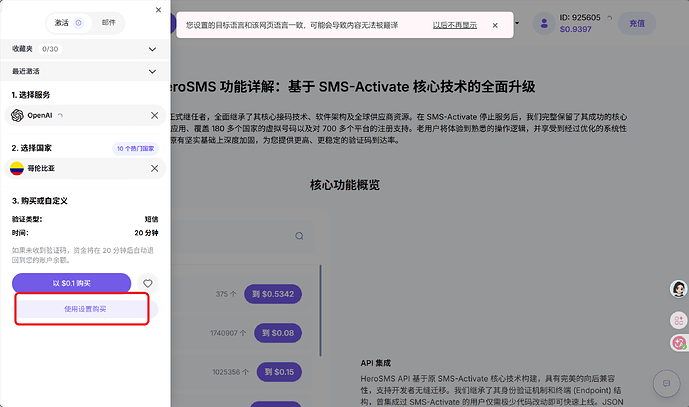Click the 哥伦比亚 country selection field
Image resolution: width=689 pixels, height=407 pixels.
point(85,168)
